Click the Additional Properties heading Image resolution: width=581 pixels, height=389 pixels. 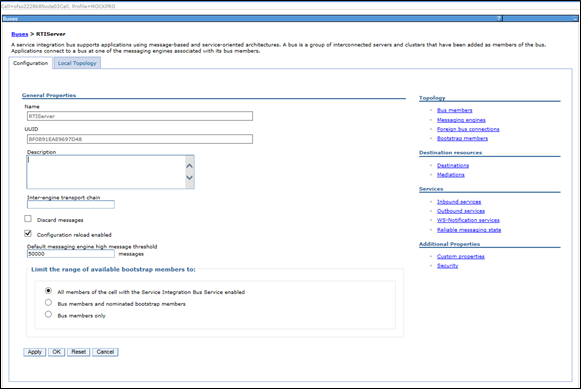449,244
